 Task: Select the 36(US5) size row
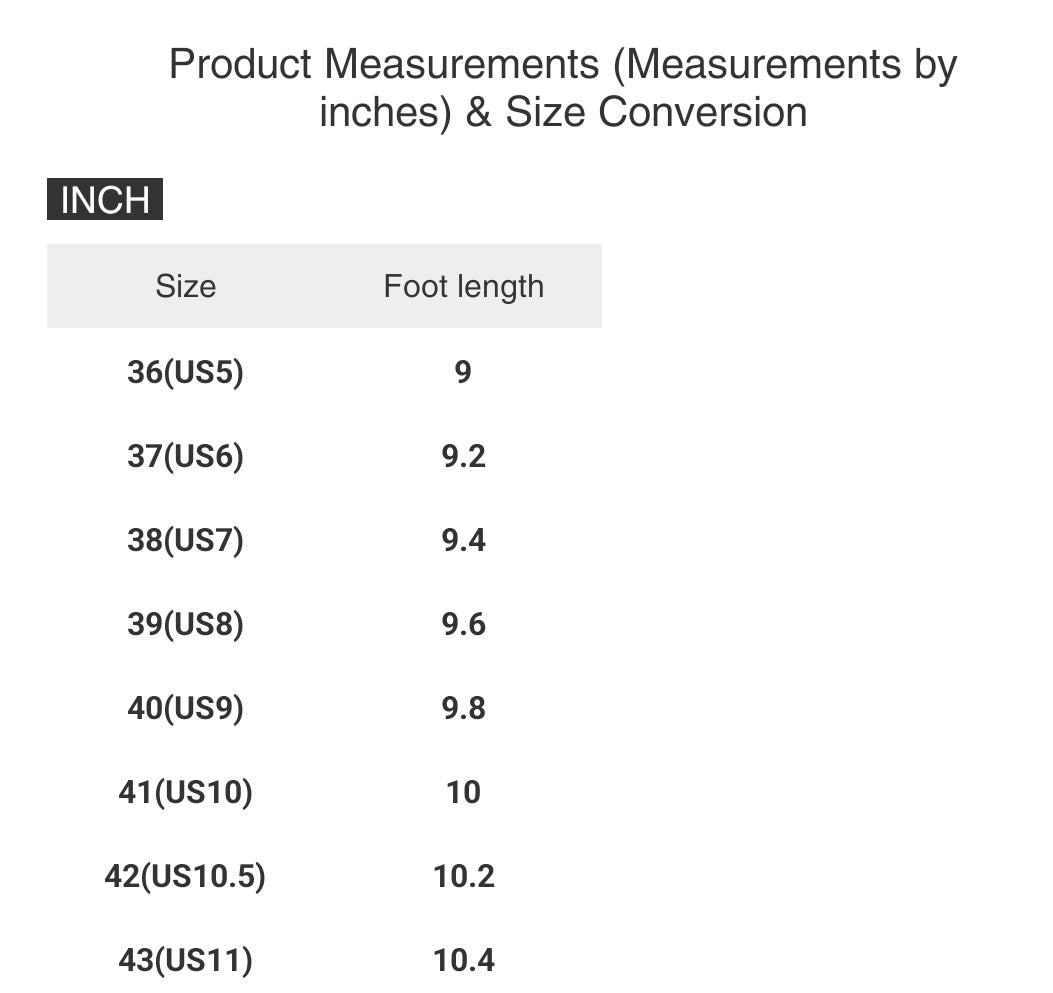coord(324,371)
